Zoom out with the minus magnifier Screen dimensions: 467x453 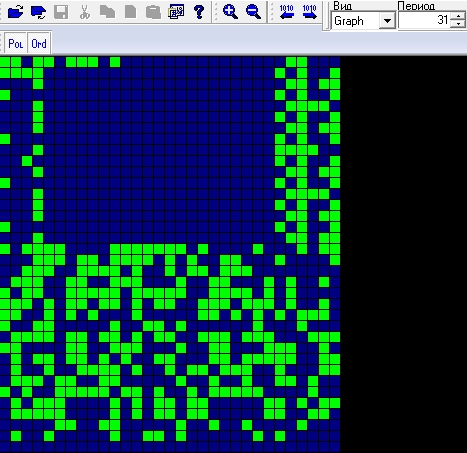click(253, 12)
